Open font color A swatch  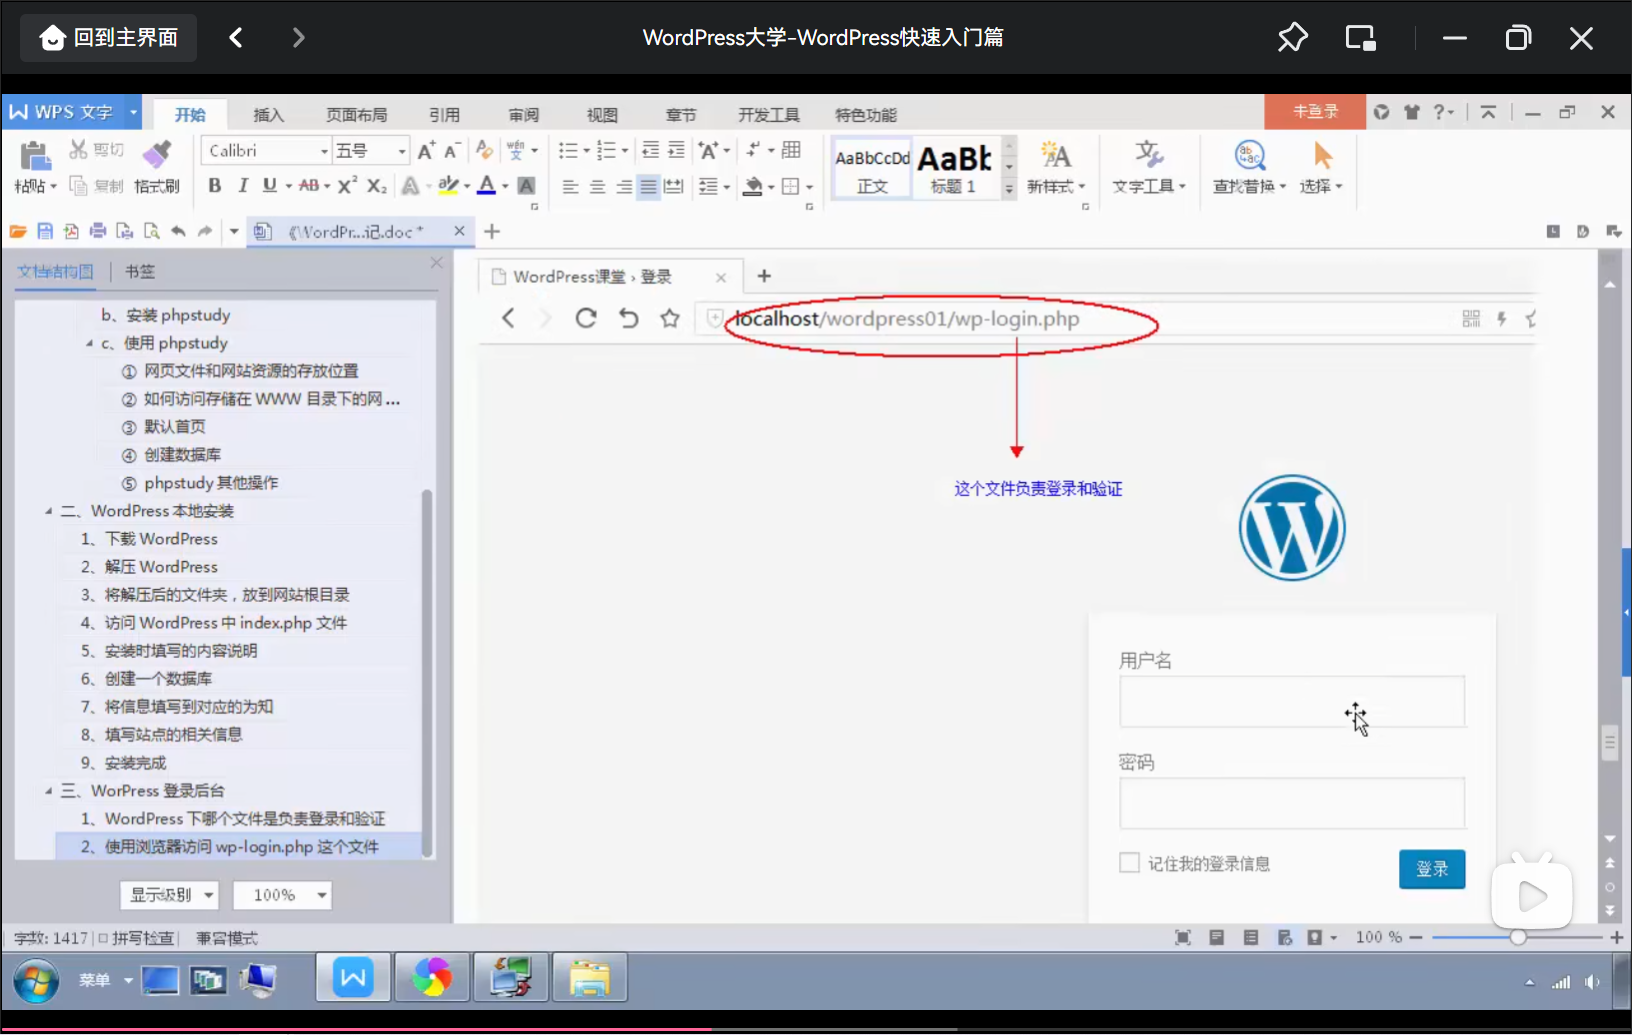pyautogui.click(x=487, y=186)
